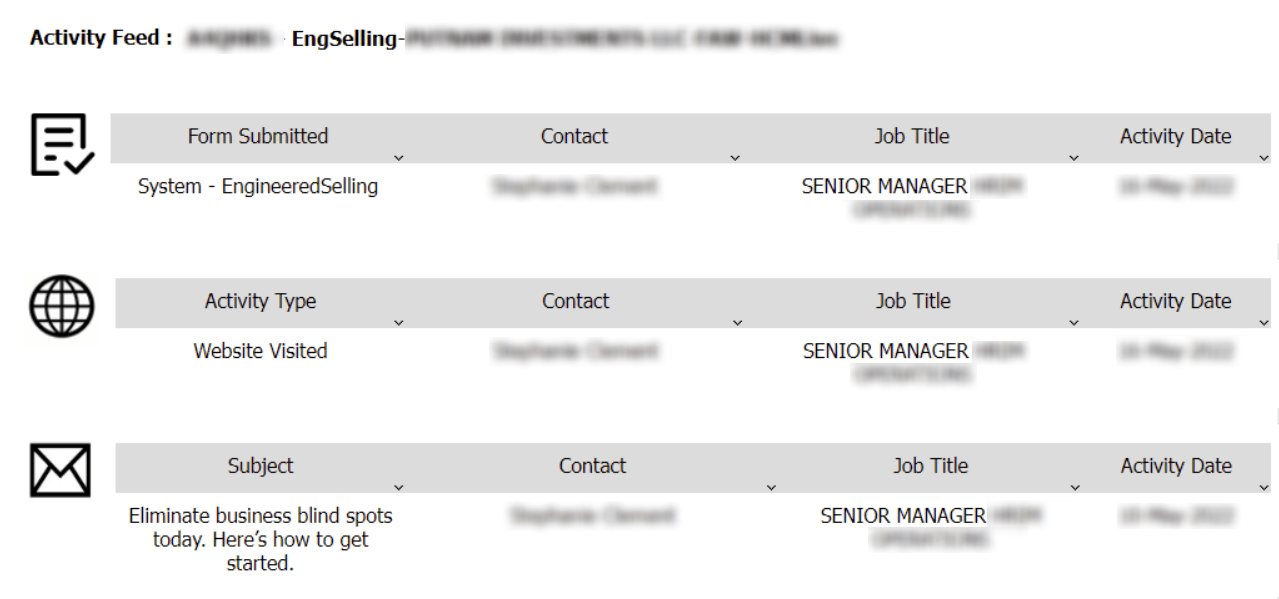Open the email envelope activity icon
This screenshot has height=599, width=1279.
tap(58, 467)
